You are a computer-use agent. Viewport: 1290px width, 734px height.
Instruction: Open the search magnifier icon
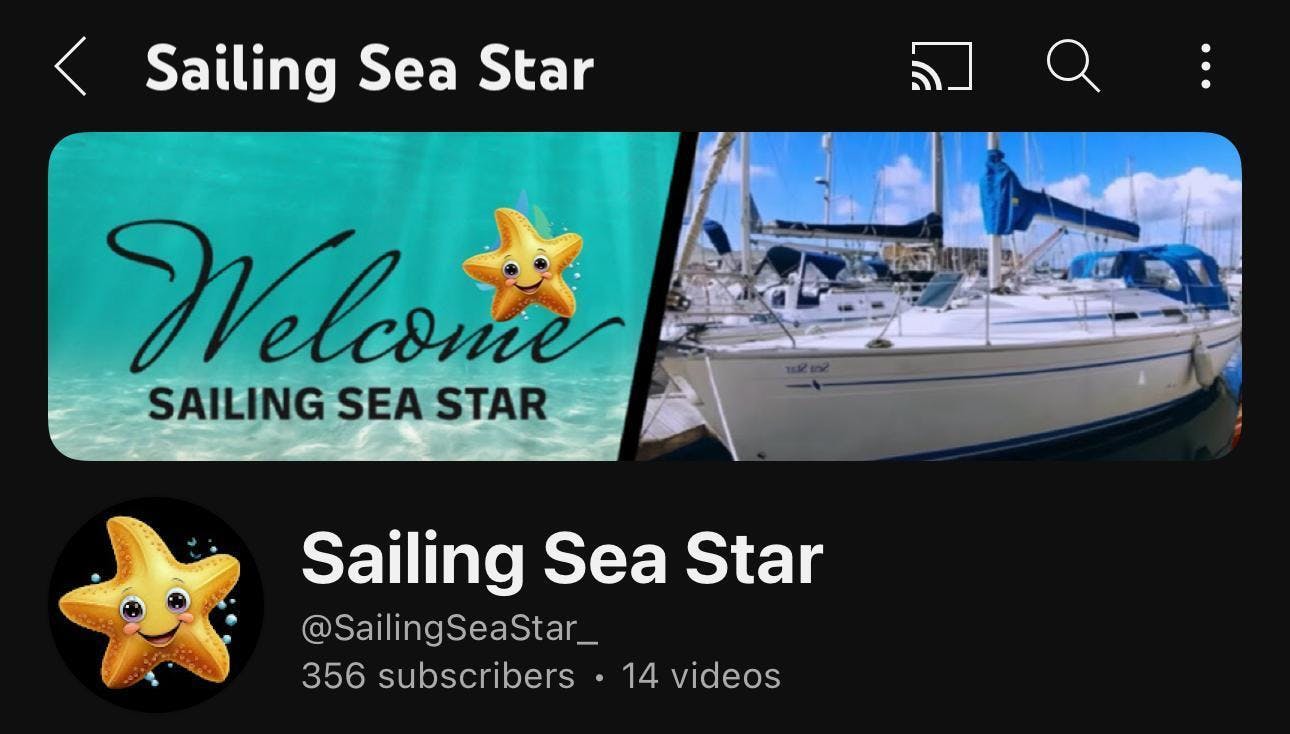point(1073,67)
